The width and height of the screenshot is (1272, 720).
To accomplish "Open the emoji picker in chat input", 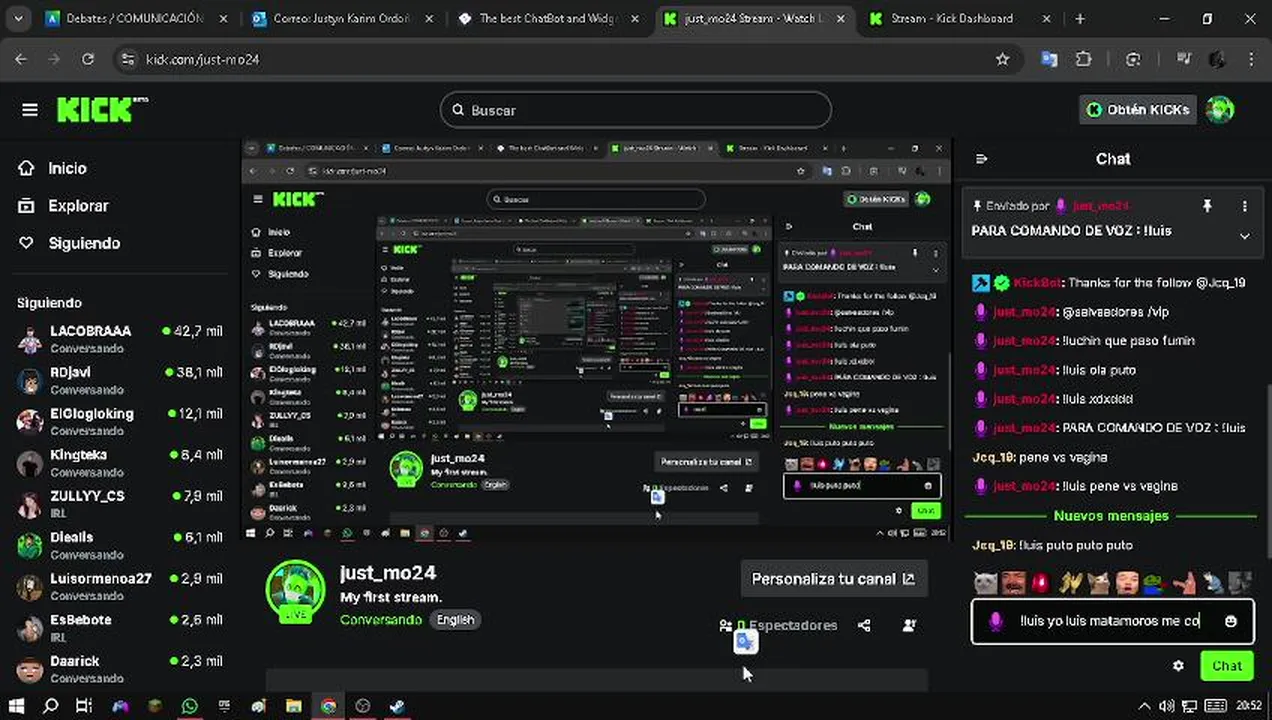I will (x=1231, y=621).
